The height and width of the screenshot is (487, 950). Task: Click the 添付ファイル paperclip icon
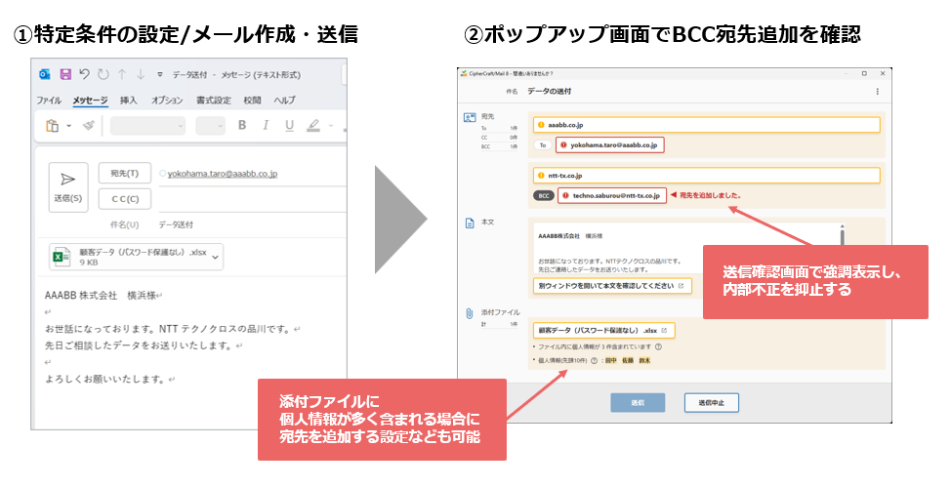[x=469, y=313]
